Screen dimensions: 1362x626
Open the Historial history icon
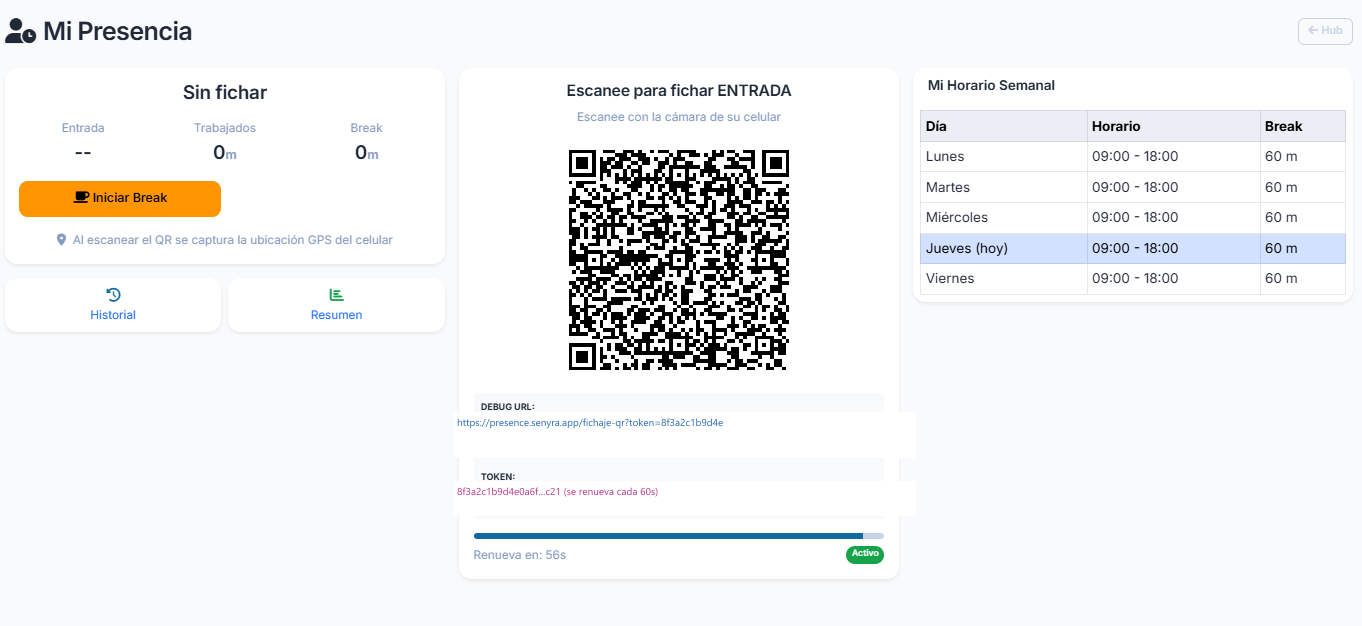point(113,294)
